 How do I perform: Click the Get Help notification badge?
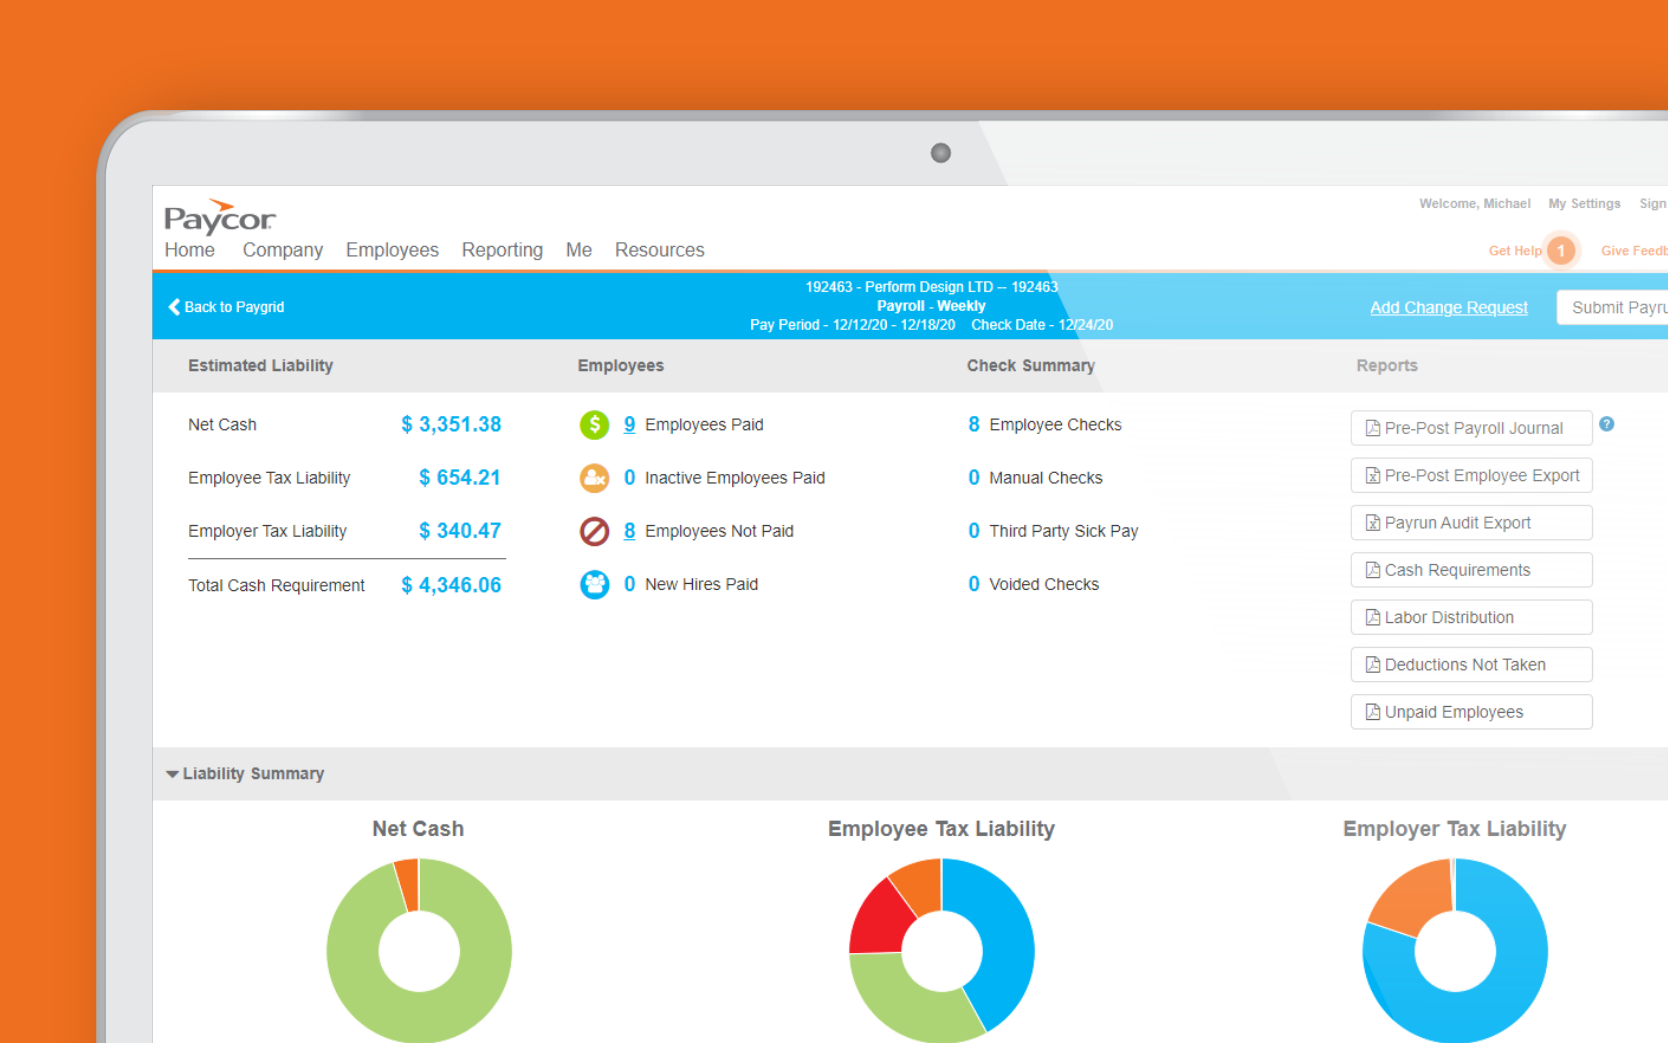click(1560, 250)
